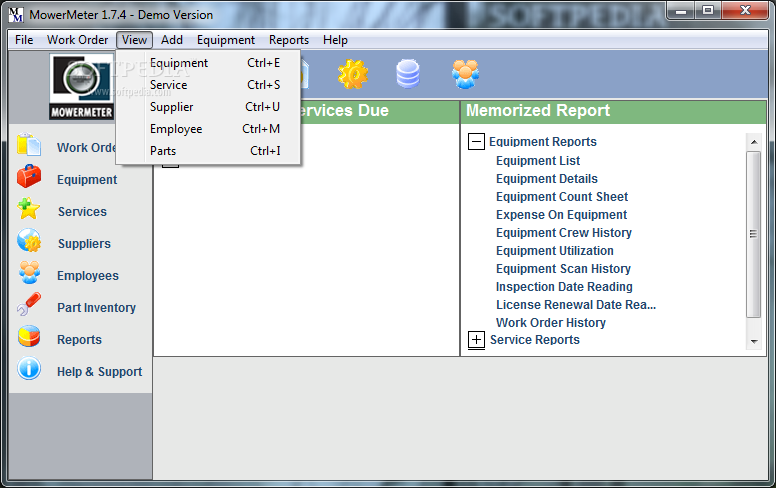Select Equipment Details report
Viewport: 776px width, 488px height.
(547, 179)
